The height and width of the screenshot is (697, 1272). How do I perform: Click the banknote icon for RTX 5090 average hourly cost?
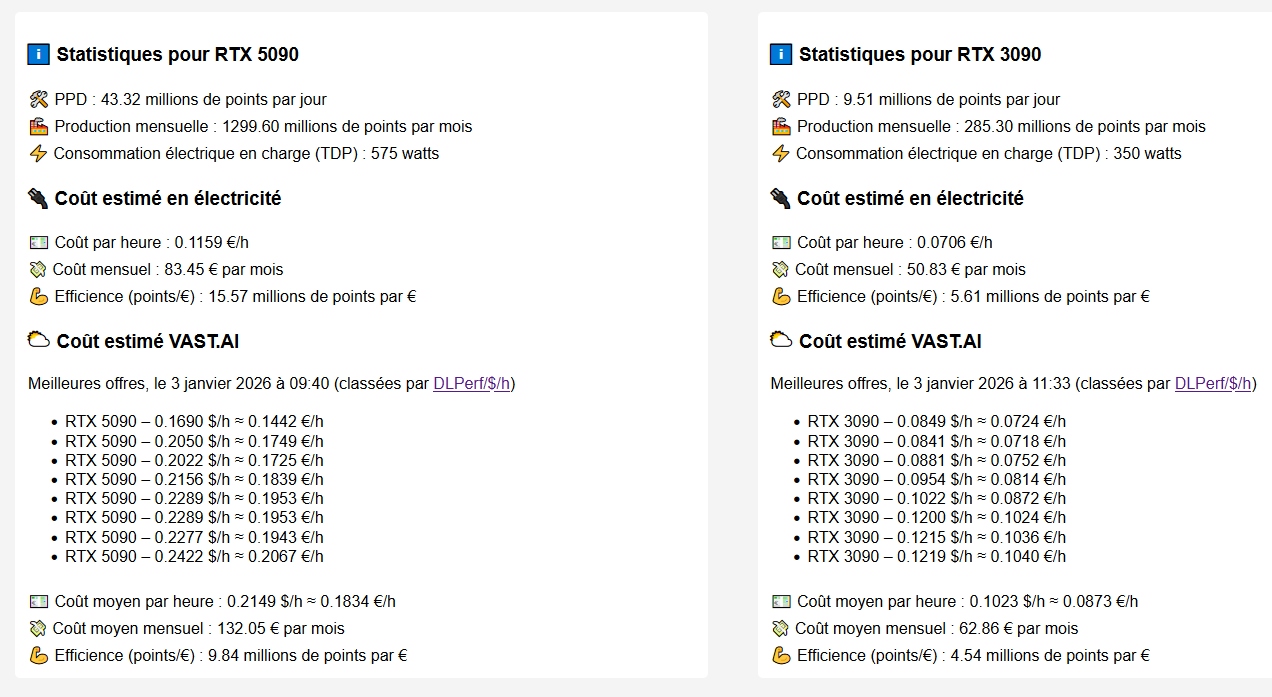(39, 601)
